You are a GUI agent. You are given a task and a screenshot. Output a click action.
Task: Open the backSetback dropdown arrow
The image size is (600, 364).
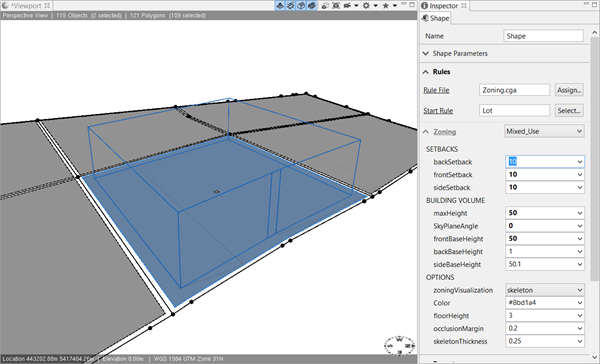(579, 162)
